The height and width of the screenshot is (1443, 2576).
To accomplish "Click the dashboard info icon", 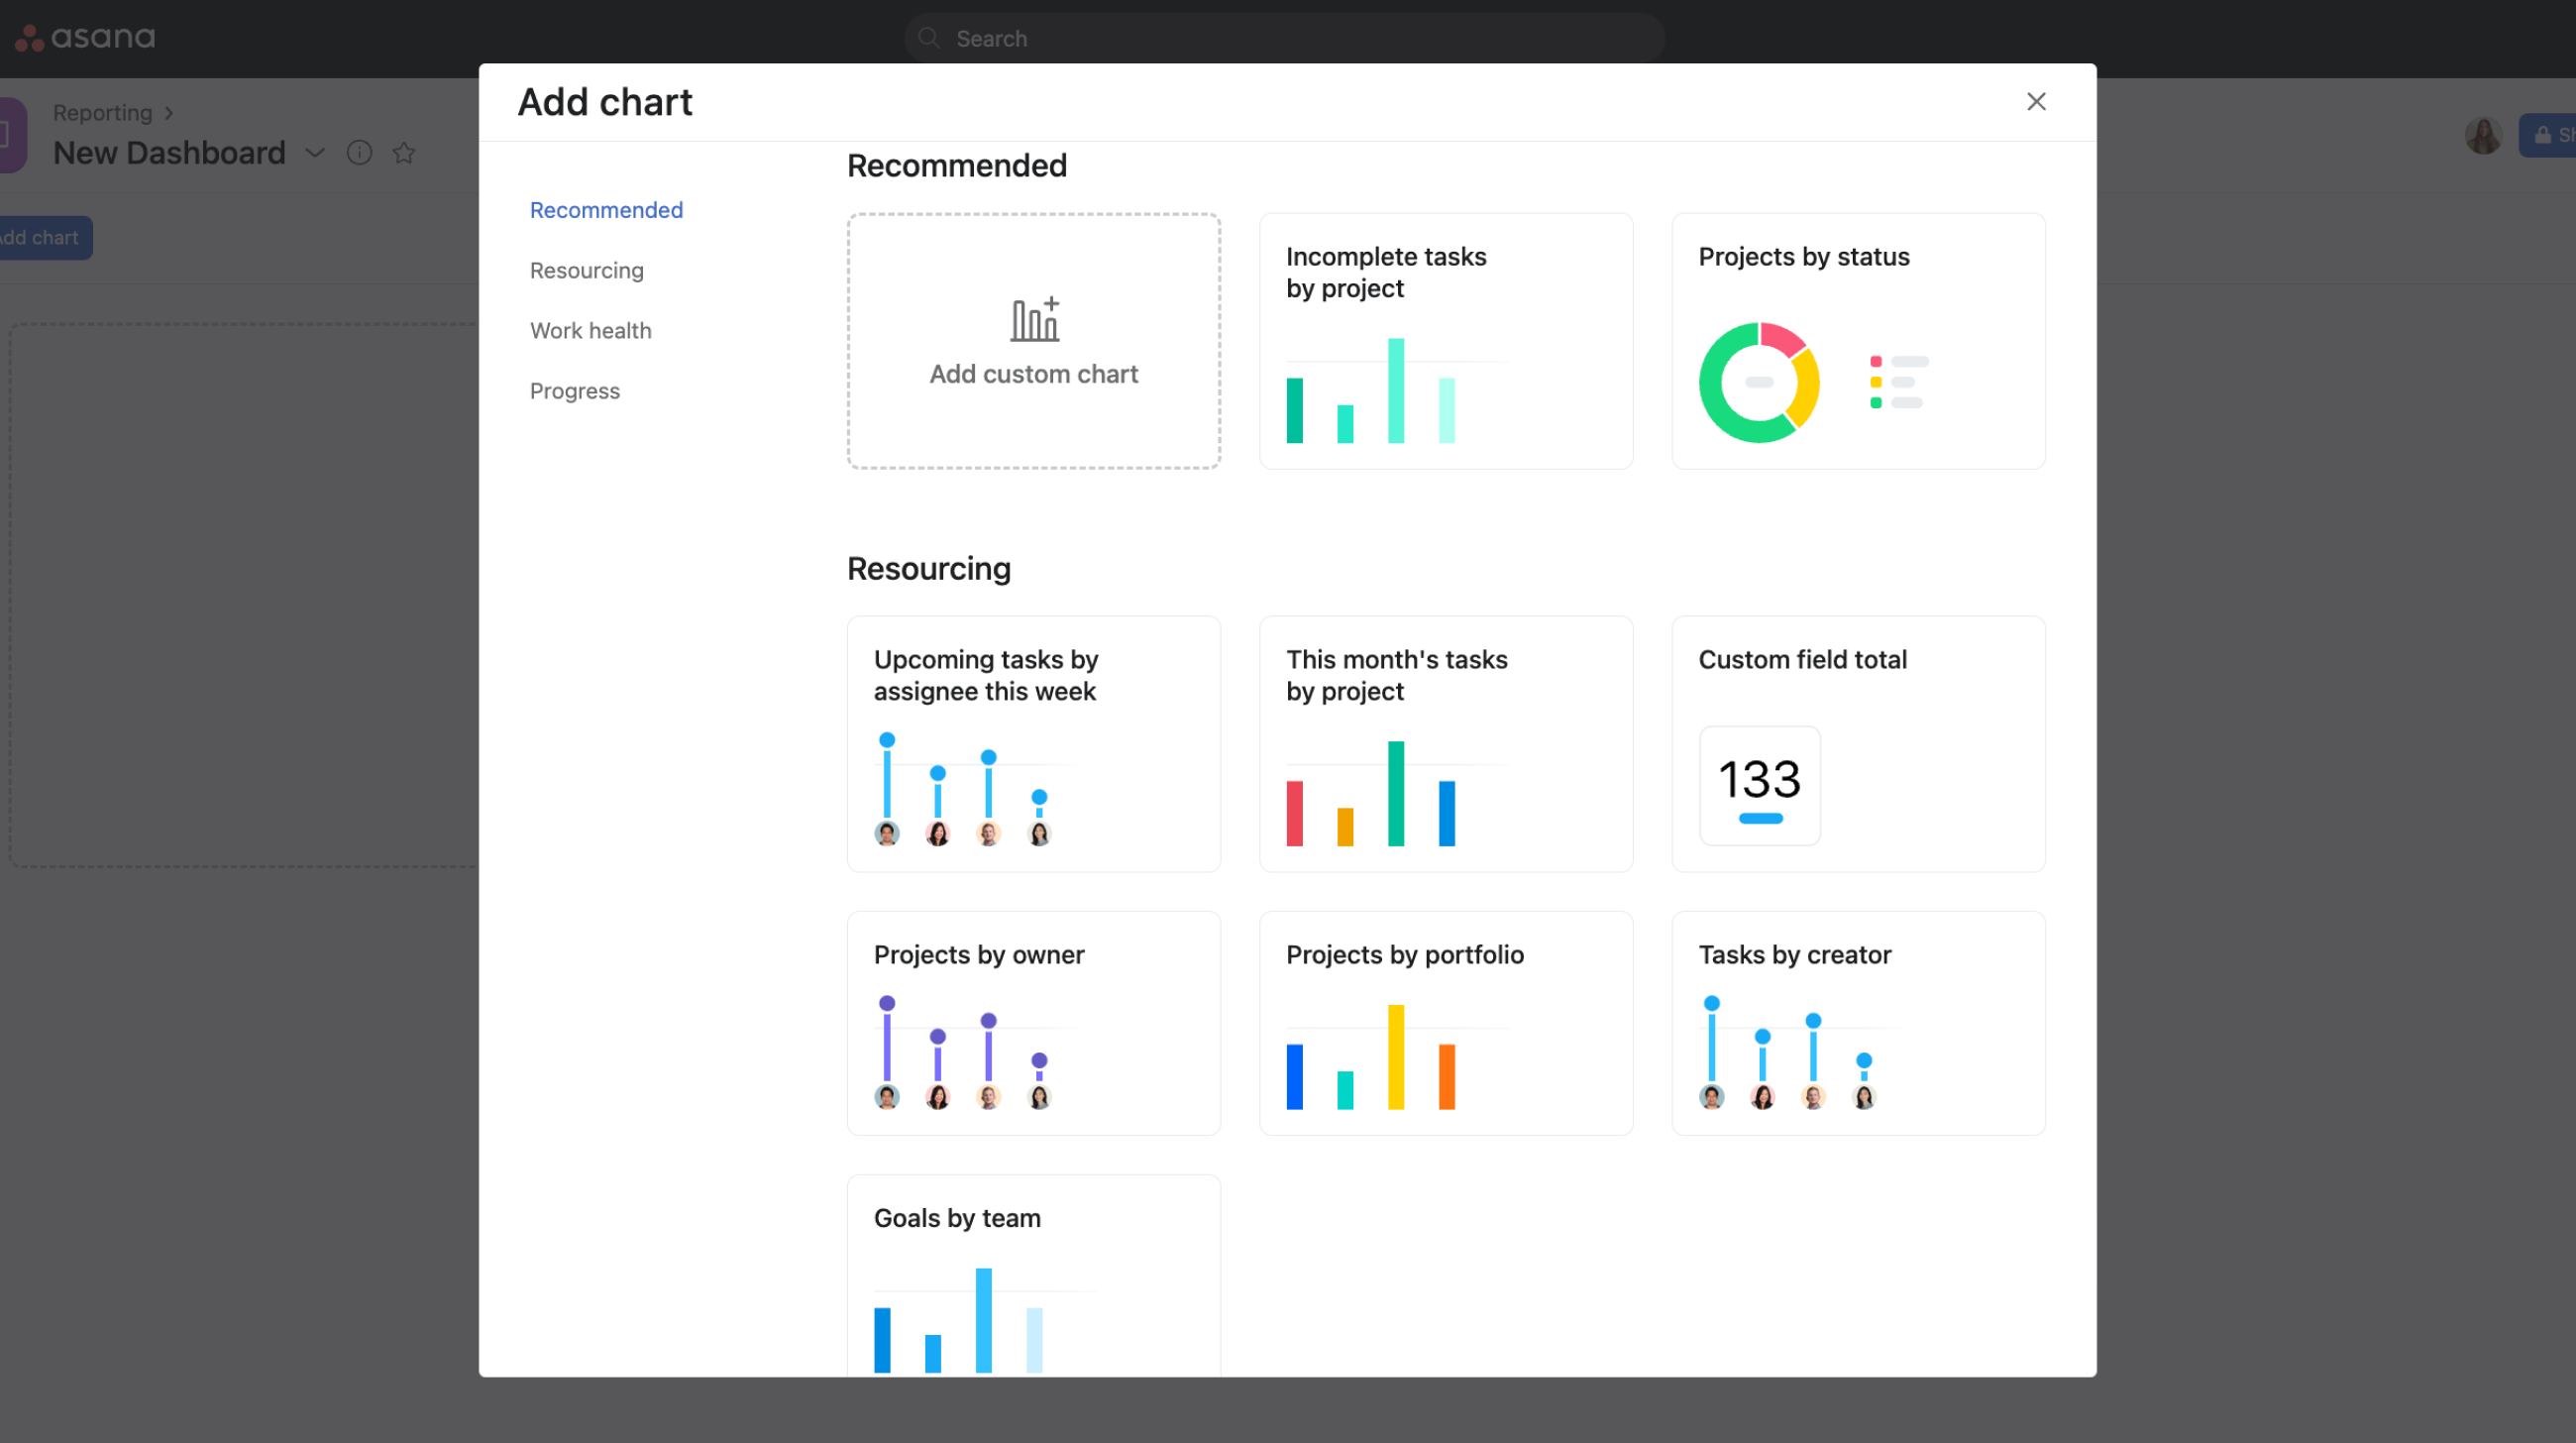I will (359, 153).
